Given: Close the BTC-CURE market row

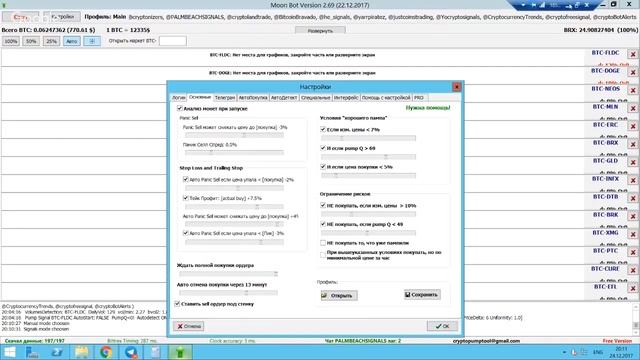Looking at the screenshot, I should point(633,270).
